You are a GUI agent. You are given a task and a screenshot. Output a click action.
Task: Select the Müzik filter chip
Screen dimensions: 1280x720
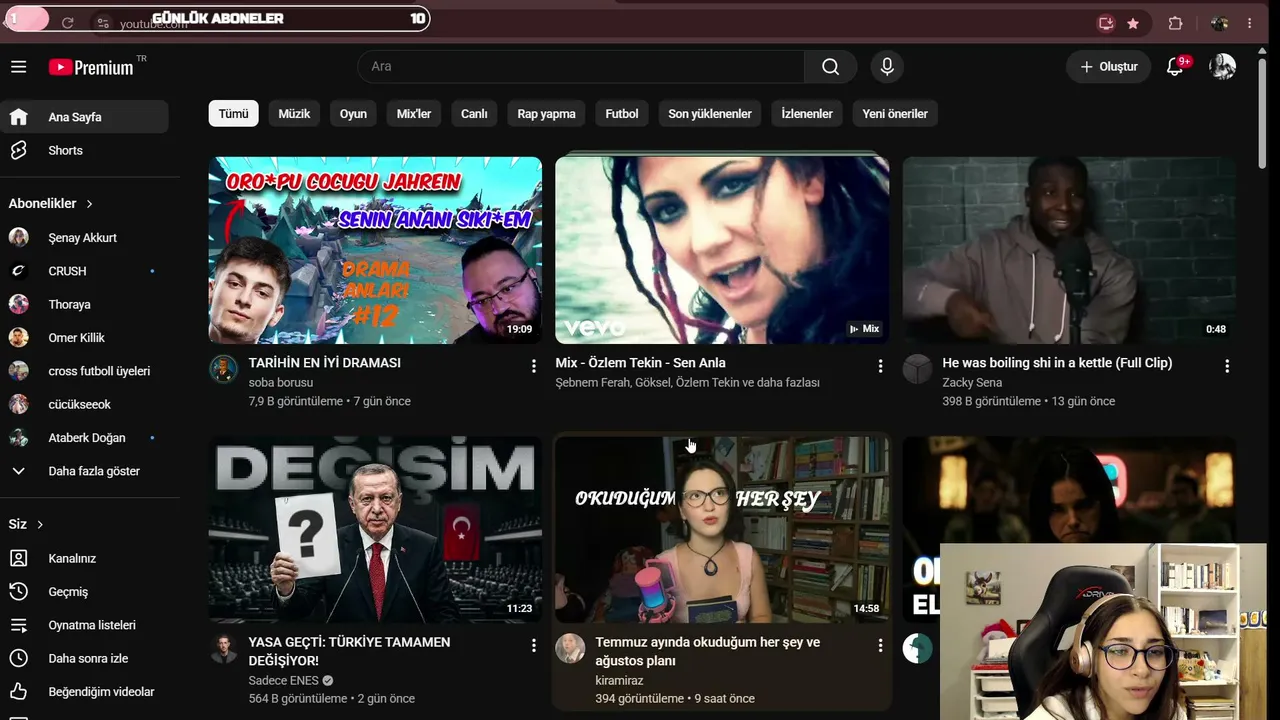point(294,114)
